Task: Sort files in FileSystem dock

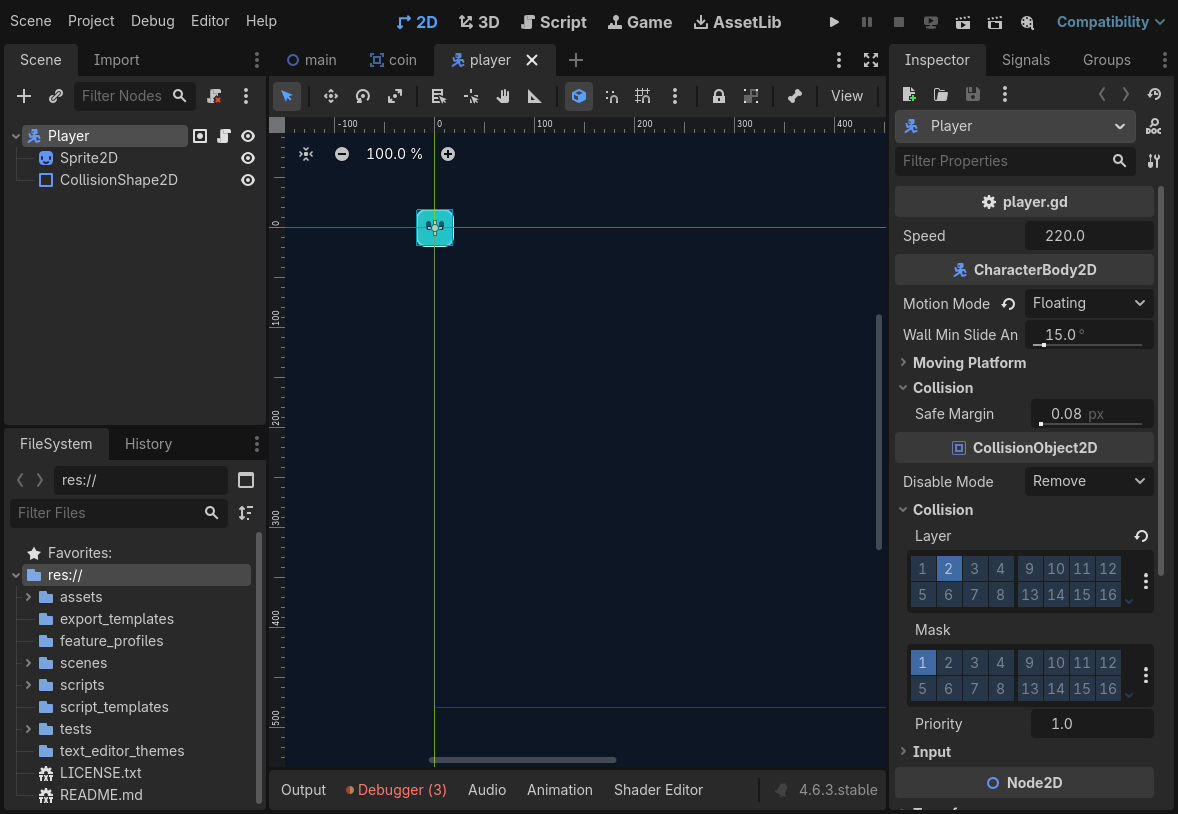Action: click(x=246, y=513)
